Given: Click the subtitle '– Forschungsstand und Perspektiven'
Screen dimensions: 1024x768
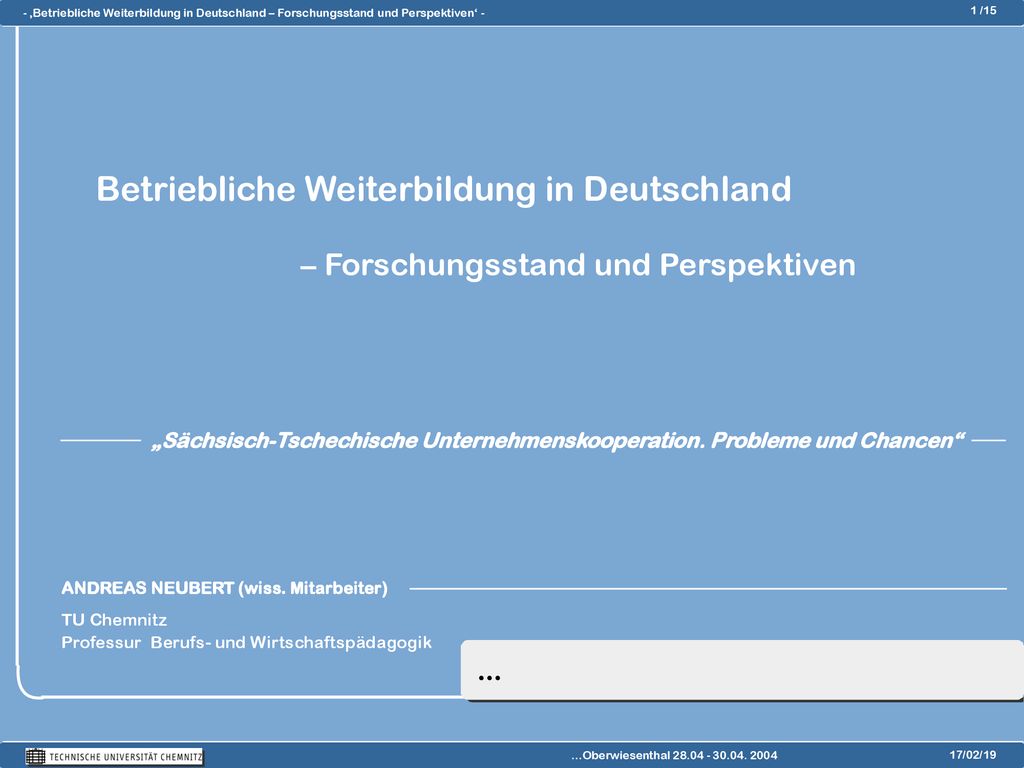Looking at the screenshot, I should coord(578,265).
